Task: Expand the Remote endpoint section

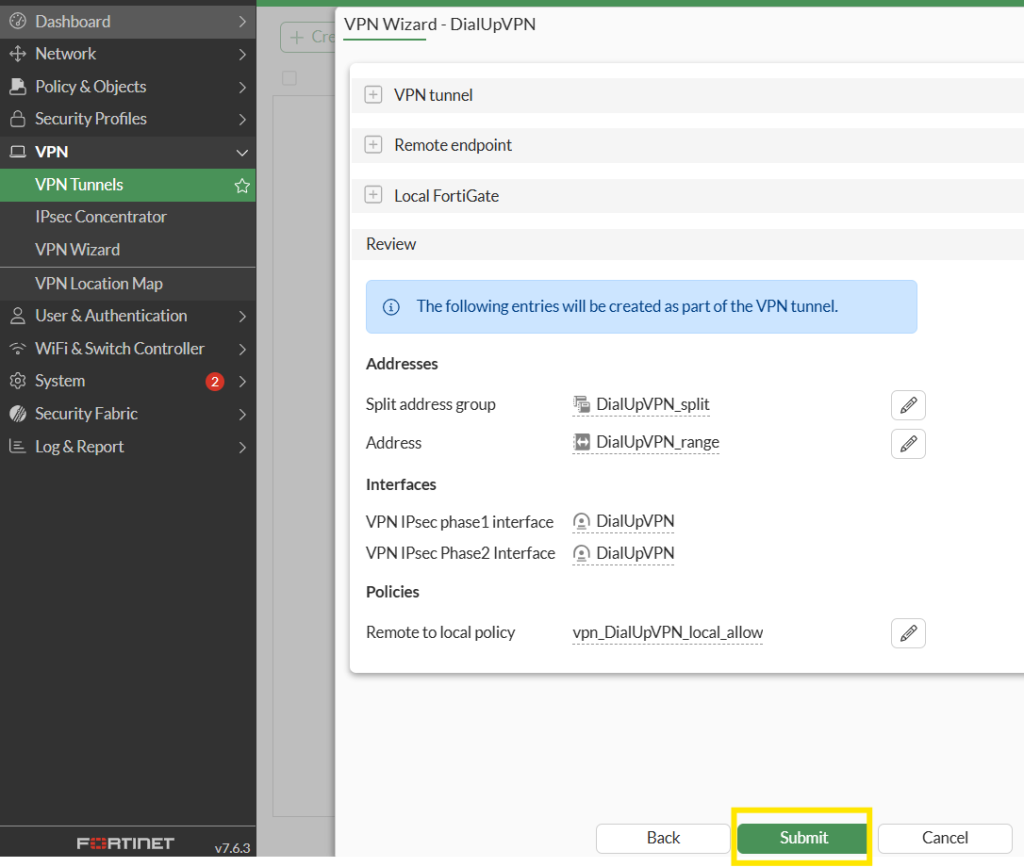Action: click(x=373, y=145)
